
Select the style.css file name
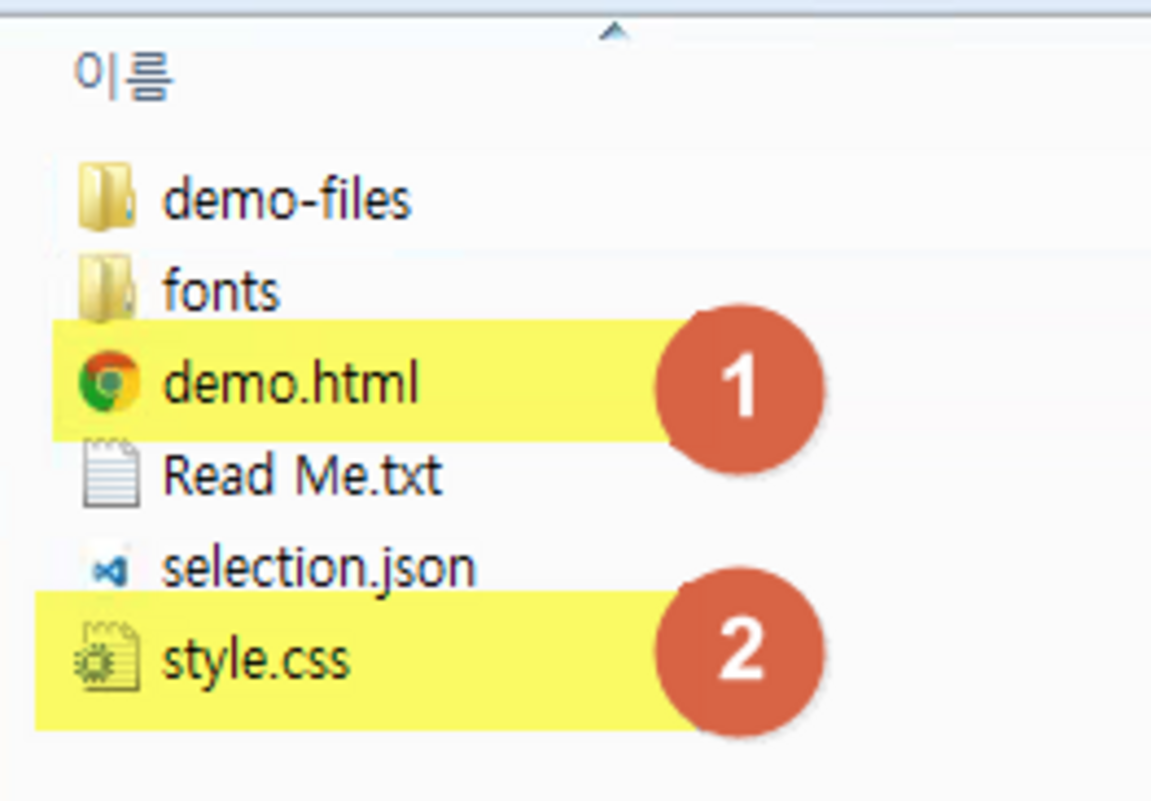tap(256, 661)
